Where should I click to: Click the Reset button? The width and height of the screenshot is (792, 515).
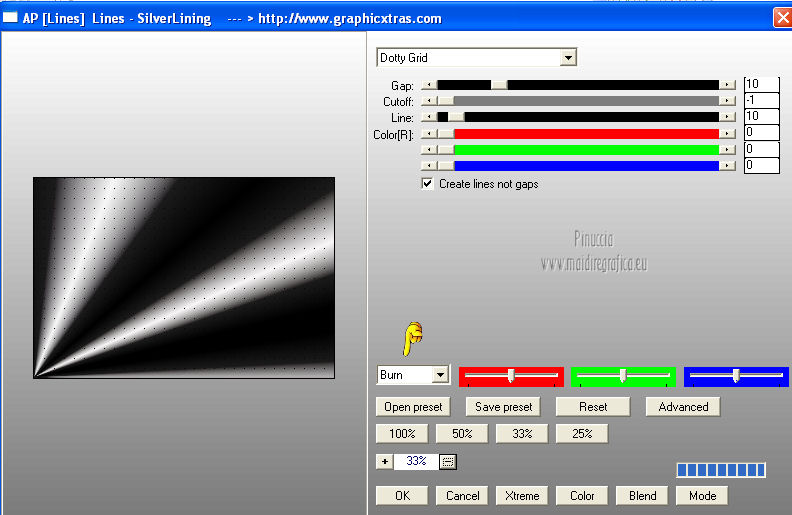click(593, 407)
